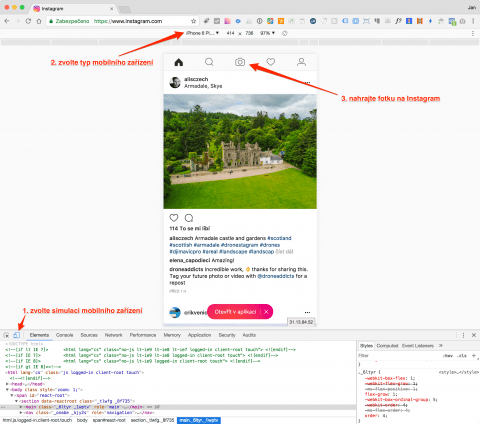This screenshot has height=424, width=480.
Task: Dismiss open-in-app banner with X
Action: click(266, 312)
